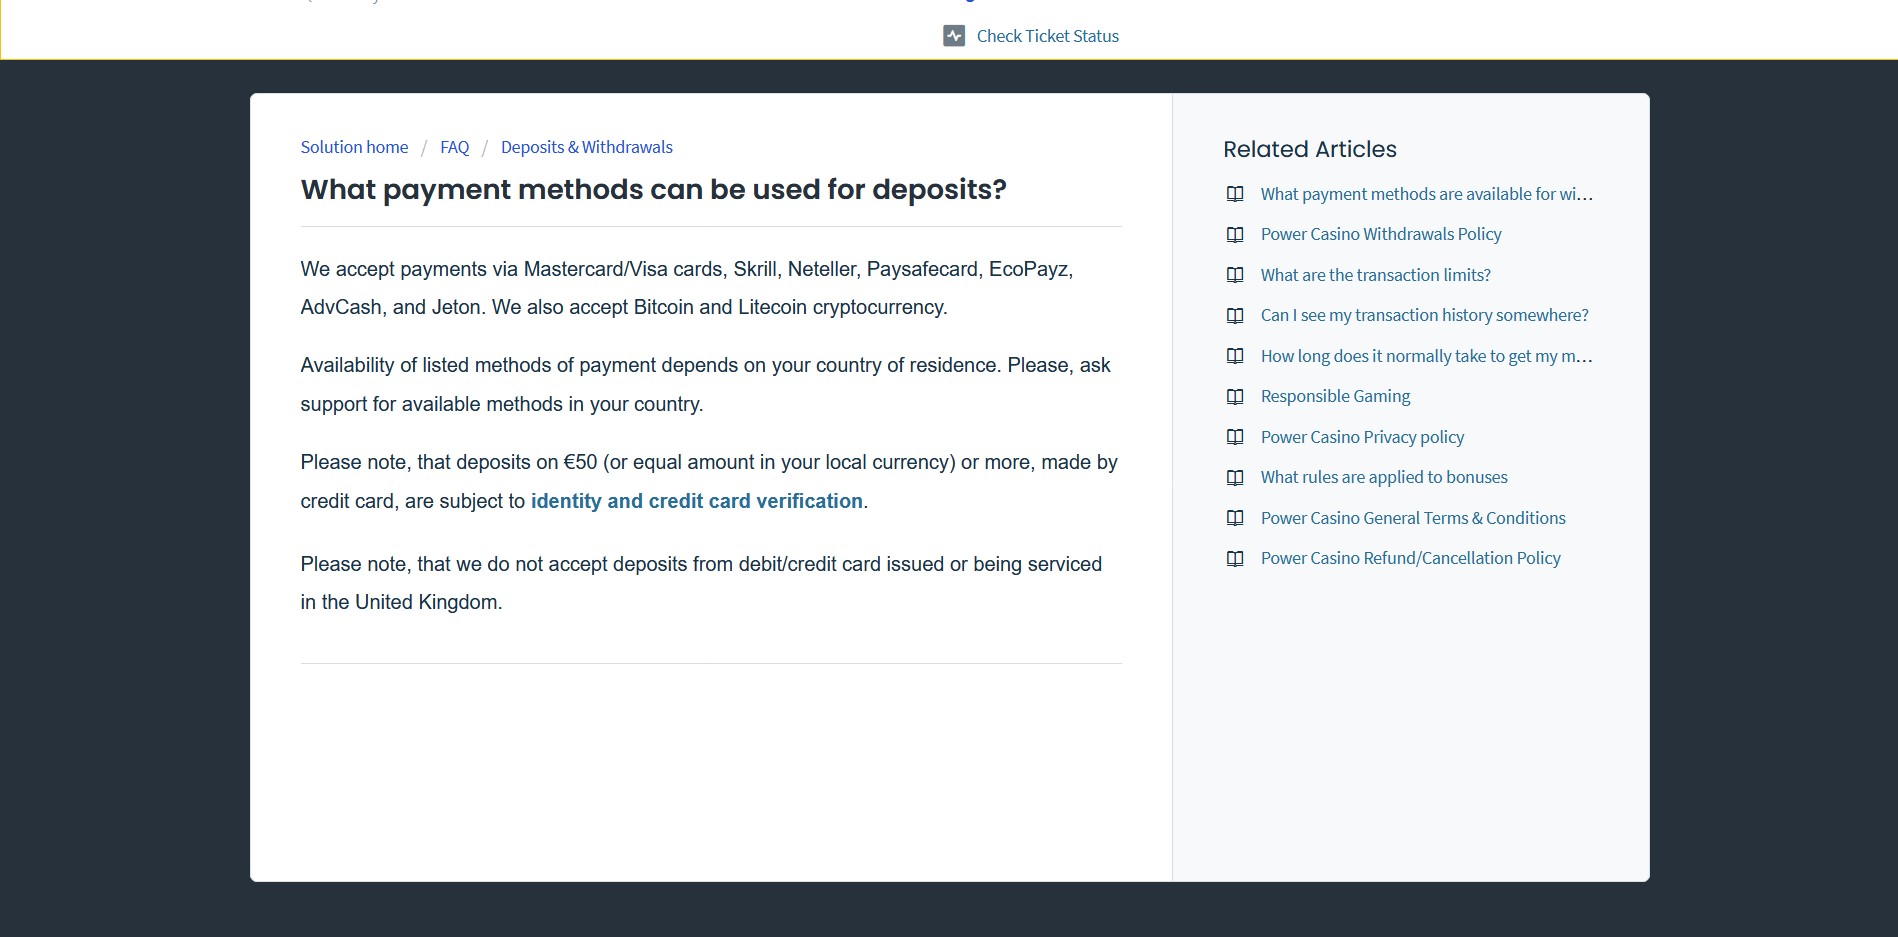Open How long does it normally take article

(1426, 356)
